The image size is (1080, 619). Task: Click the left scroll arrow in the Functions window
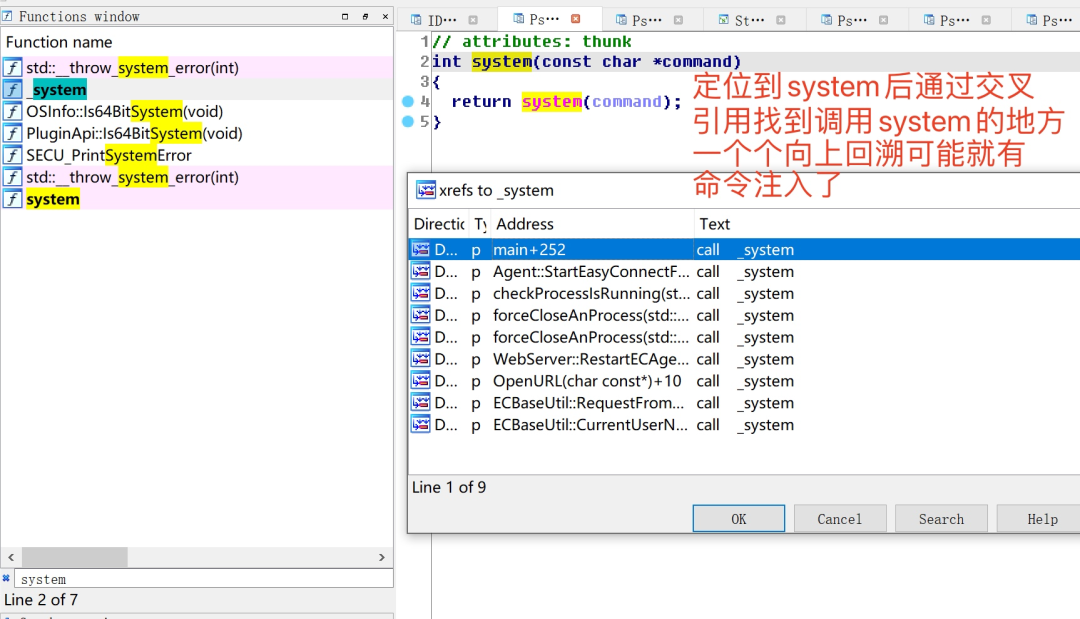pyautogui.click(x=10, y=556)
